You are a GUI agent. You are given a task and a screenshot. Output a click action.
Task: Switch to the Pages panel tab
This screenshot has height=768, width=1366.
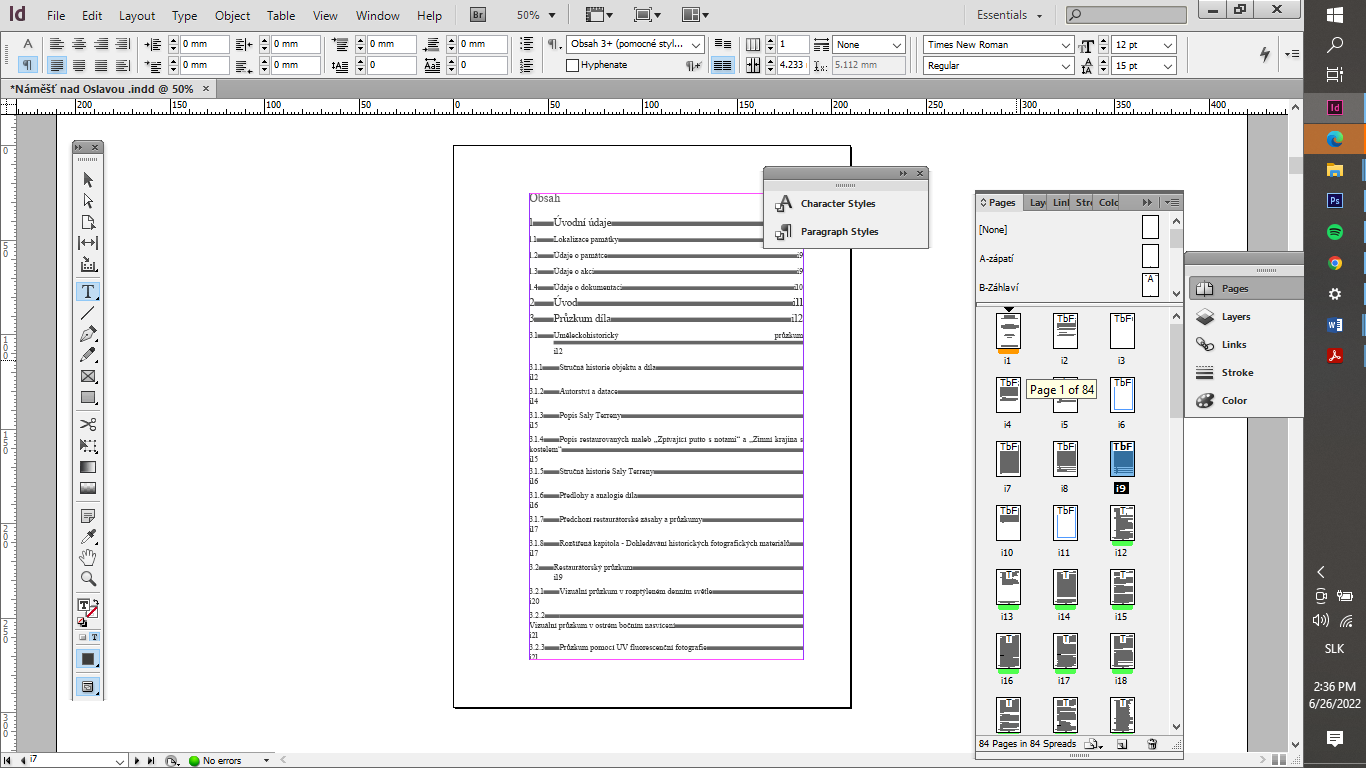pyautogui.click(x=999, y=202)
